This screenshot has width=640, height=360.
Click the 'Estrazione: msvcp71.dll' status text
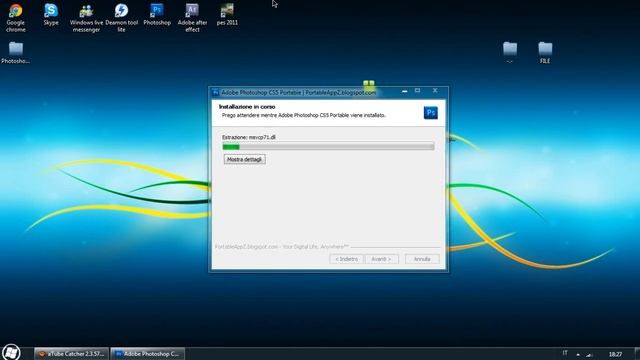pos(249,137)
